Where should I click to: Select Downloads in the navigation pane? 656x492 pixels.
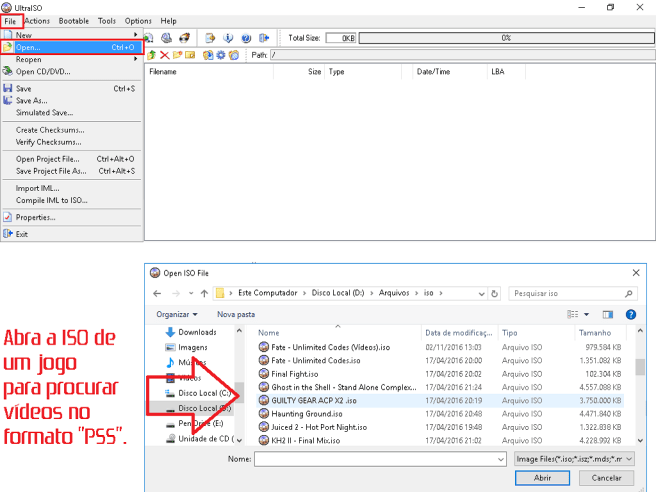196,332
